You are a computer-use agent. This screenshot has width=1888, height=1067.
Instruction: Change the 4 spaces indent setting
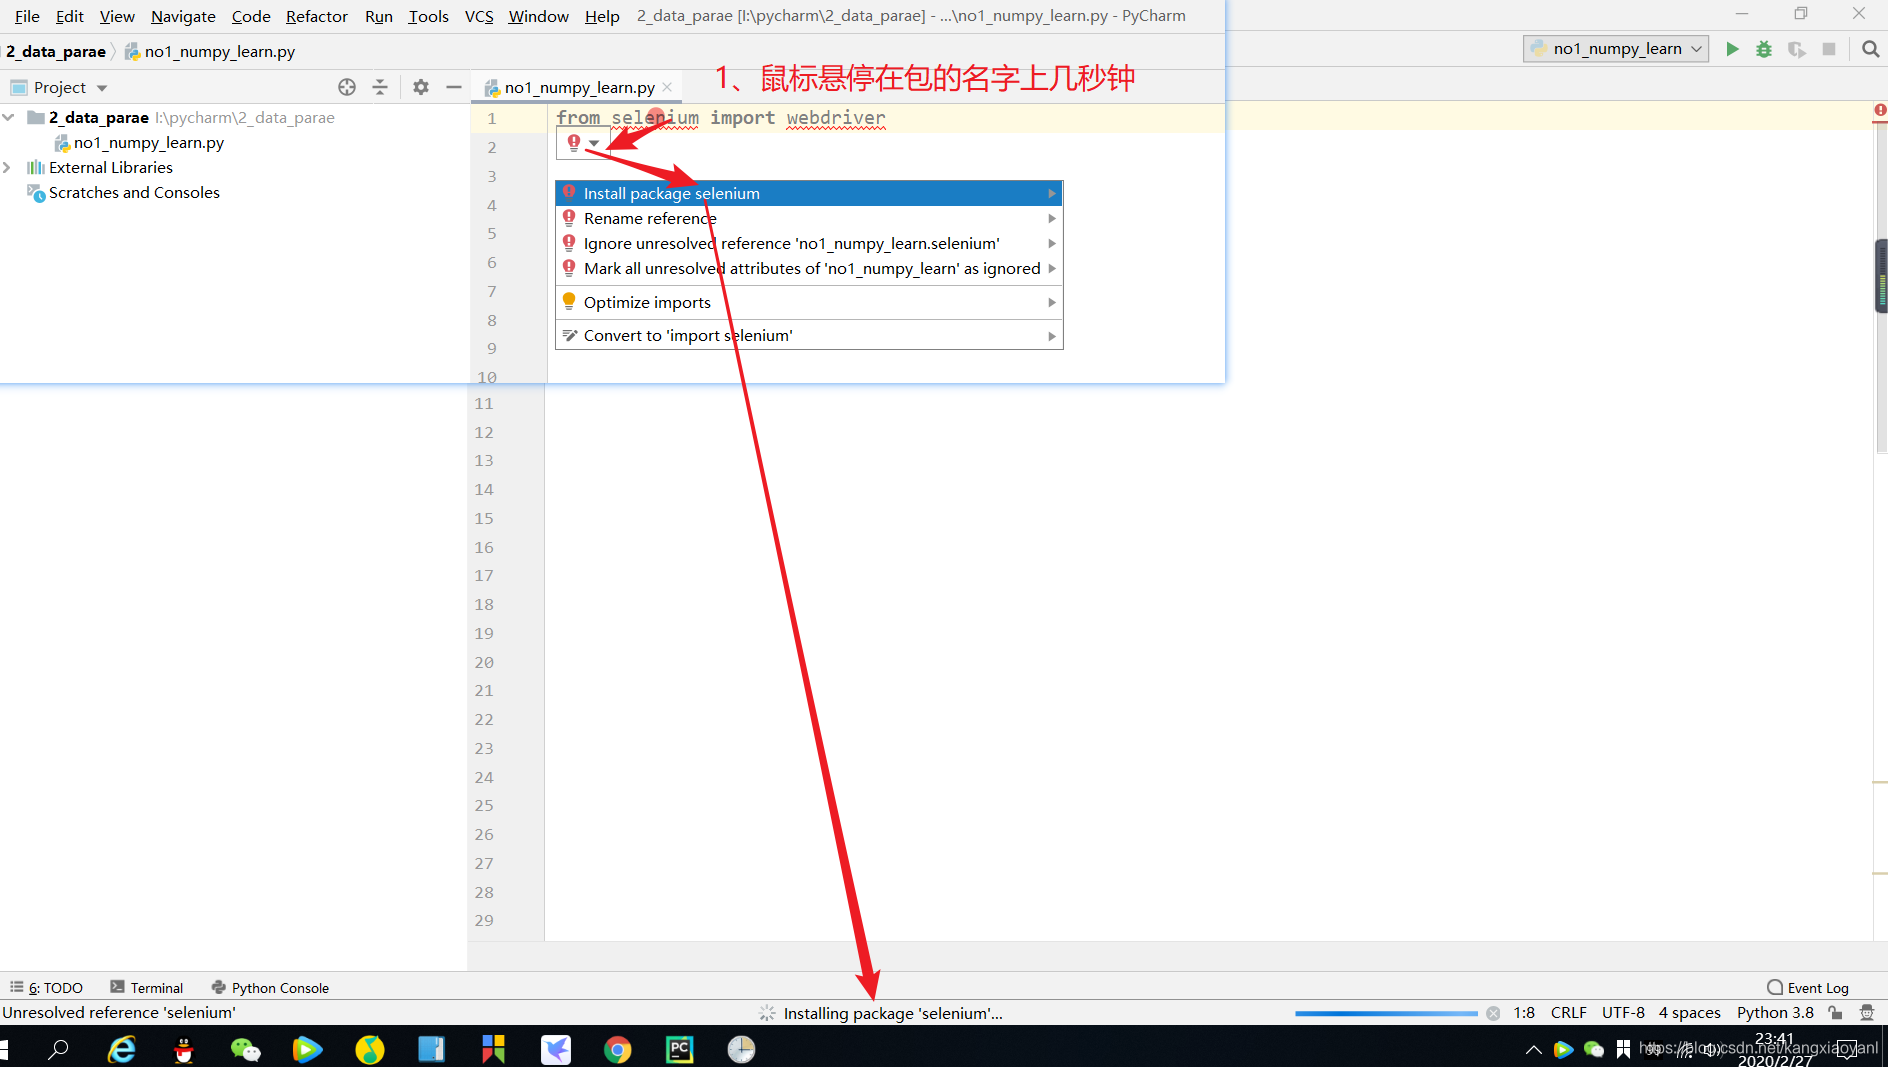click(x=1689, y=1013)
